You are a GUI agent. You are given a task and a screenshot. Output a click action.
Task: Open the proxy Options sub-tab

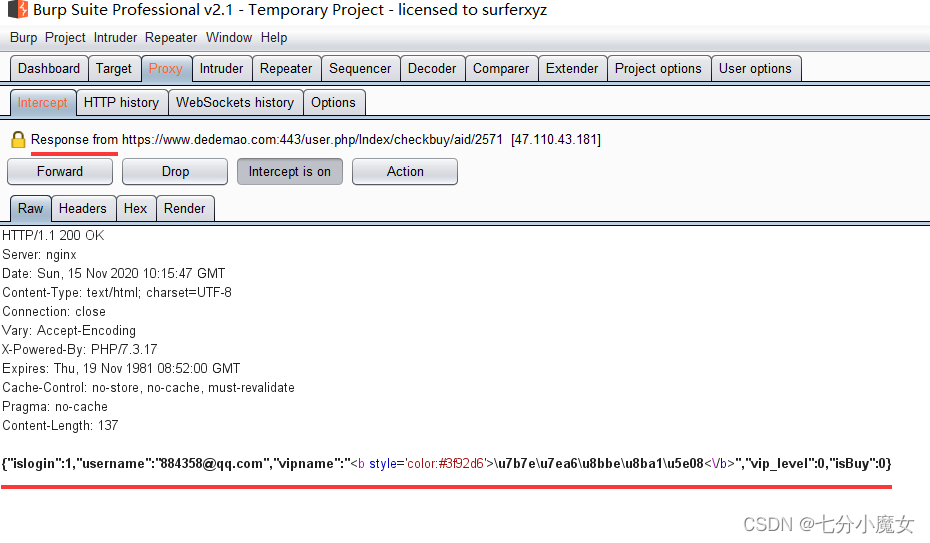pos(333,103)
